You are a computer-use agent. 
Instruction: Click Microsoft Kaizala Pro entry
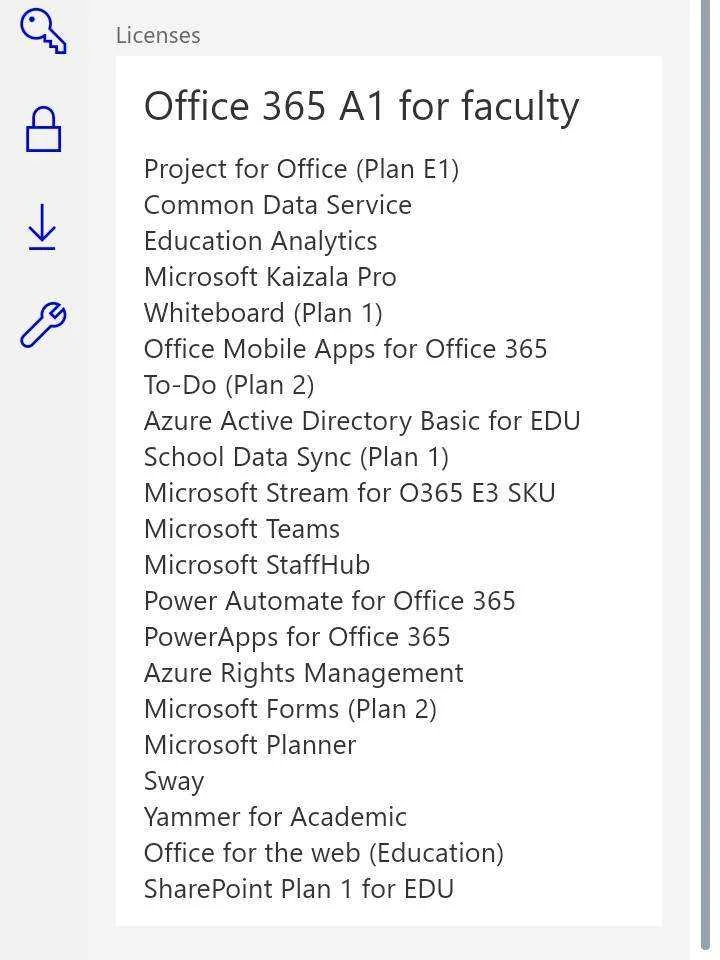tap(270, 277)
